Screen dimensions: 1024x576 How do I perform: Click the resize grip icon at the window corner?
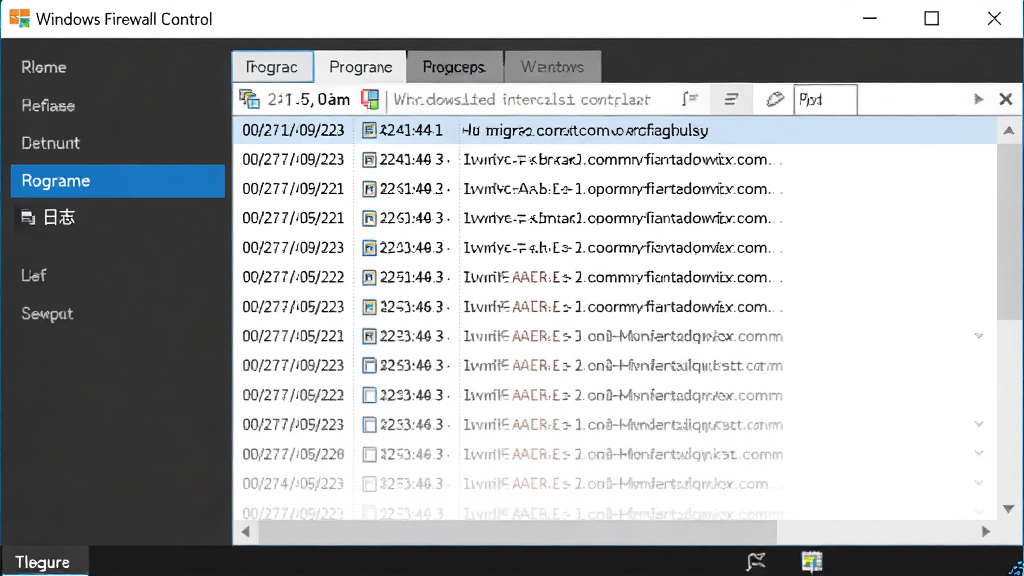(x=1016, y=568)
